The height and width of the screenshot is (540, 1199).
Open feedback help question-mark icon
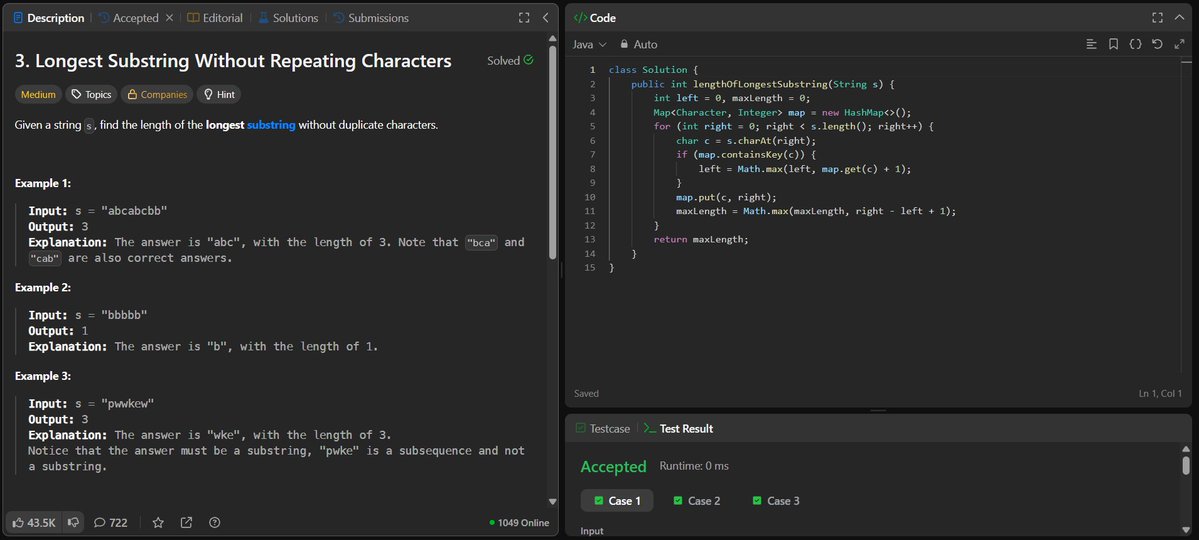tap(215, 522)
